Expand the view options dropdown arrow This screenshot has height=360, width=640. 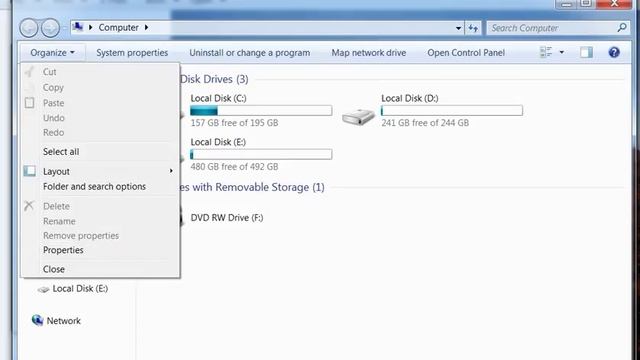click(562, 52)
